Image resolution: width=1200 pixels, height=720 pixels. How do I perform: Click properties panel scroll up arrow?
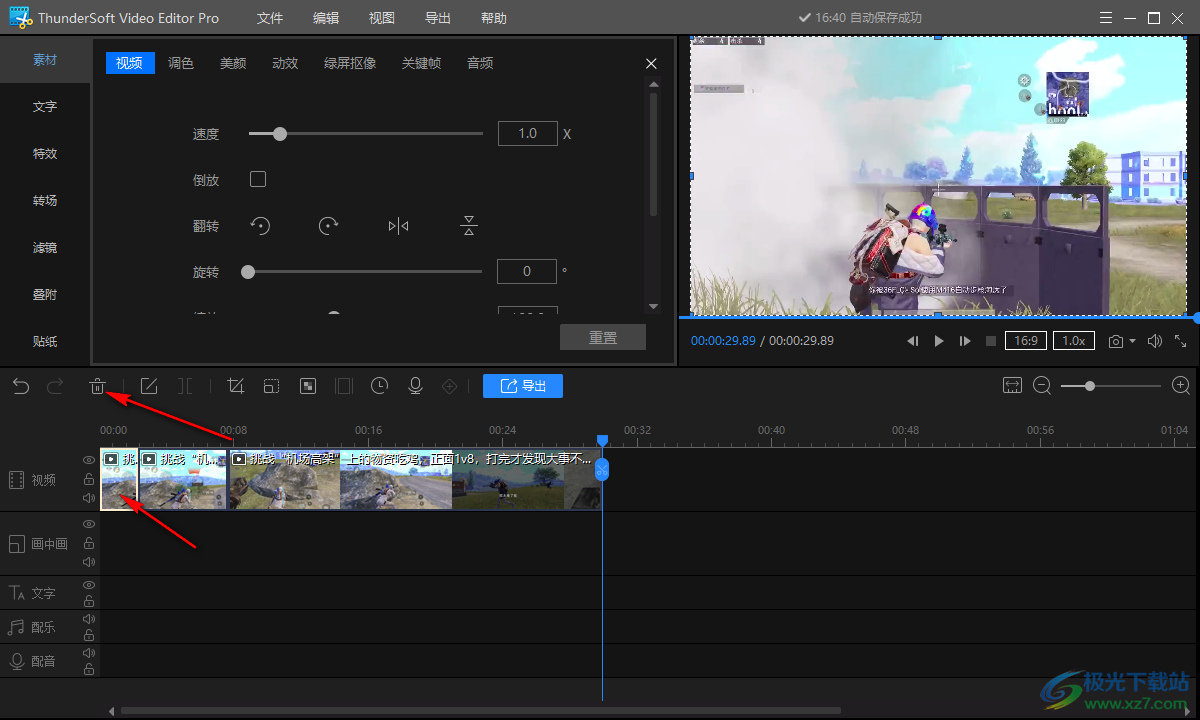point(654,87)
